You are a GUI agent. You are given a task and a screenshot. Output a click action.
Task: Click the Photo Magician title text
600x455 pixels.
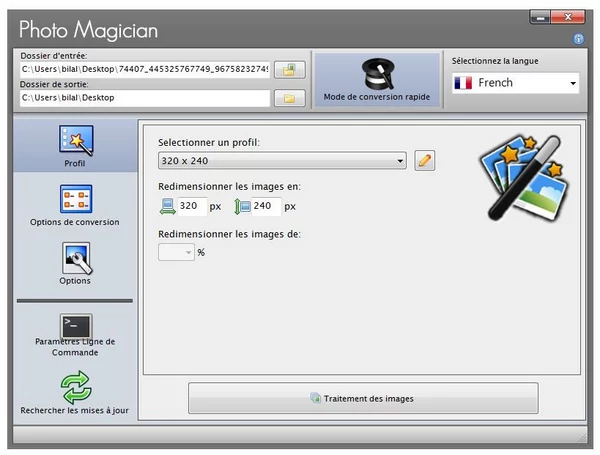[x=88, y=30]
